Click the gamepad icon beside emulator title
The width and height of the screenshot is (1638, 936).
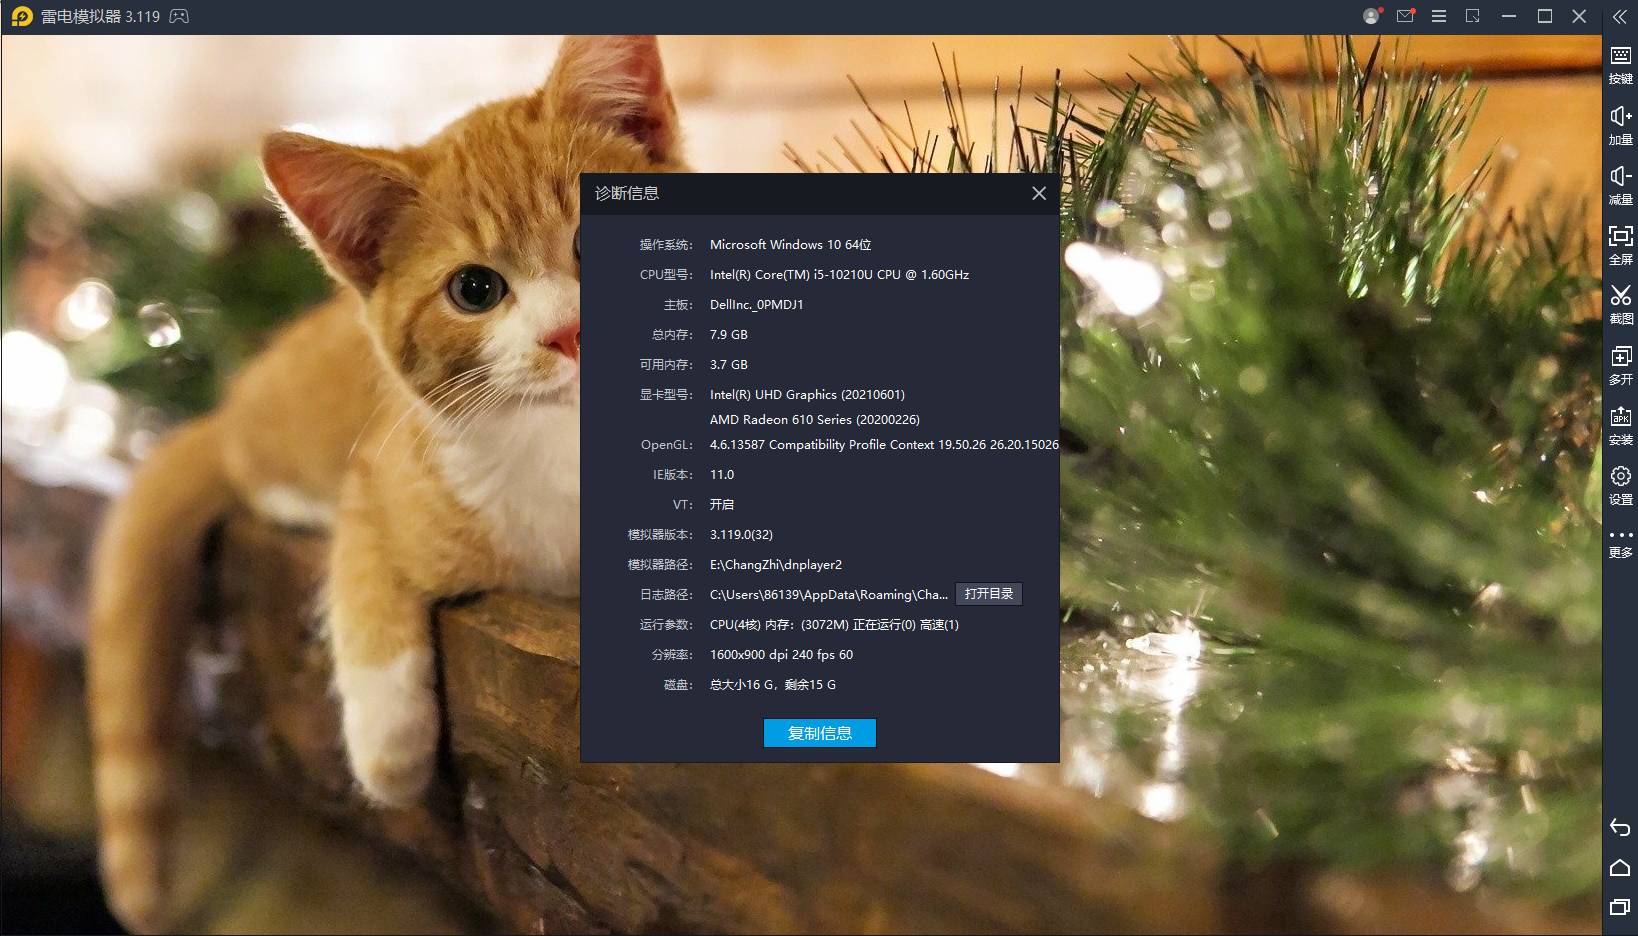[179, 17]
